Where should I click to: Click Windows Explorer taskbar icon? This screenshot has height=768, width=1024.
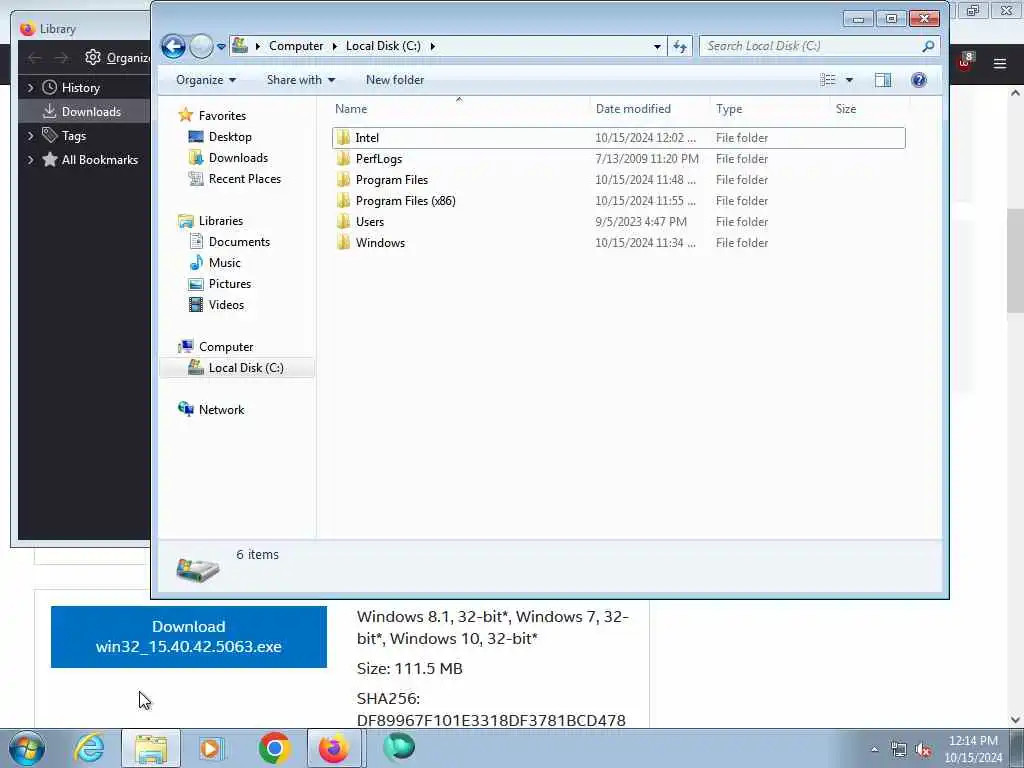(x=151, y=748)
